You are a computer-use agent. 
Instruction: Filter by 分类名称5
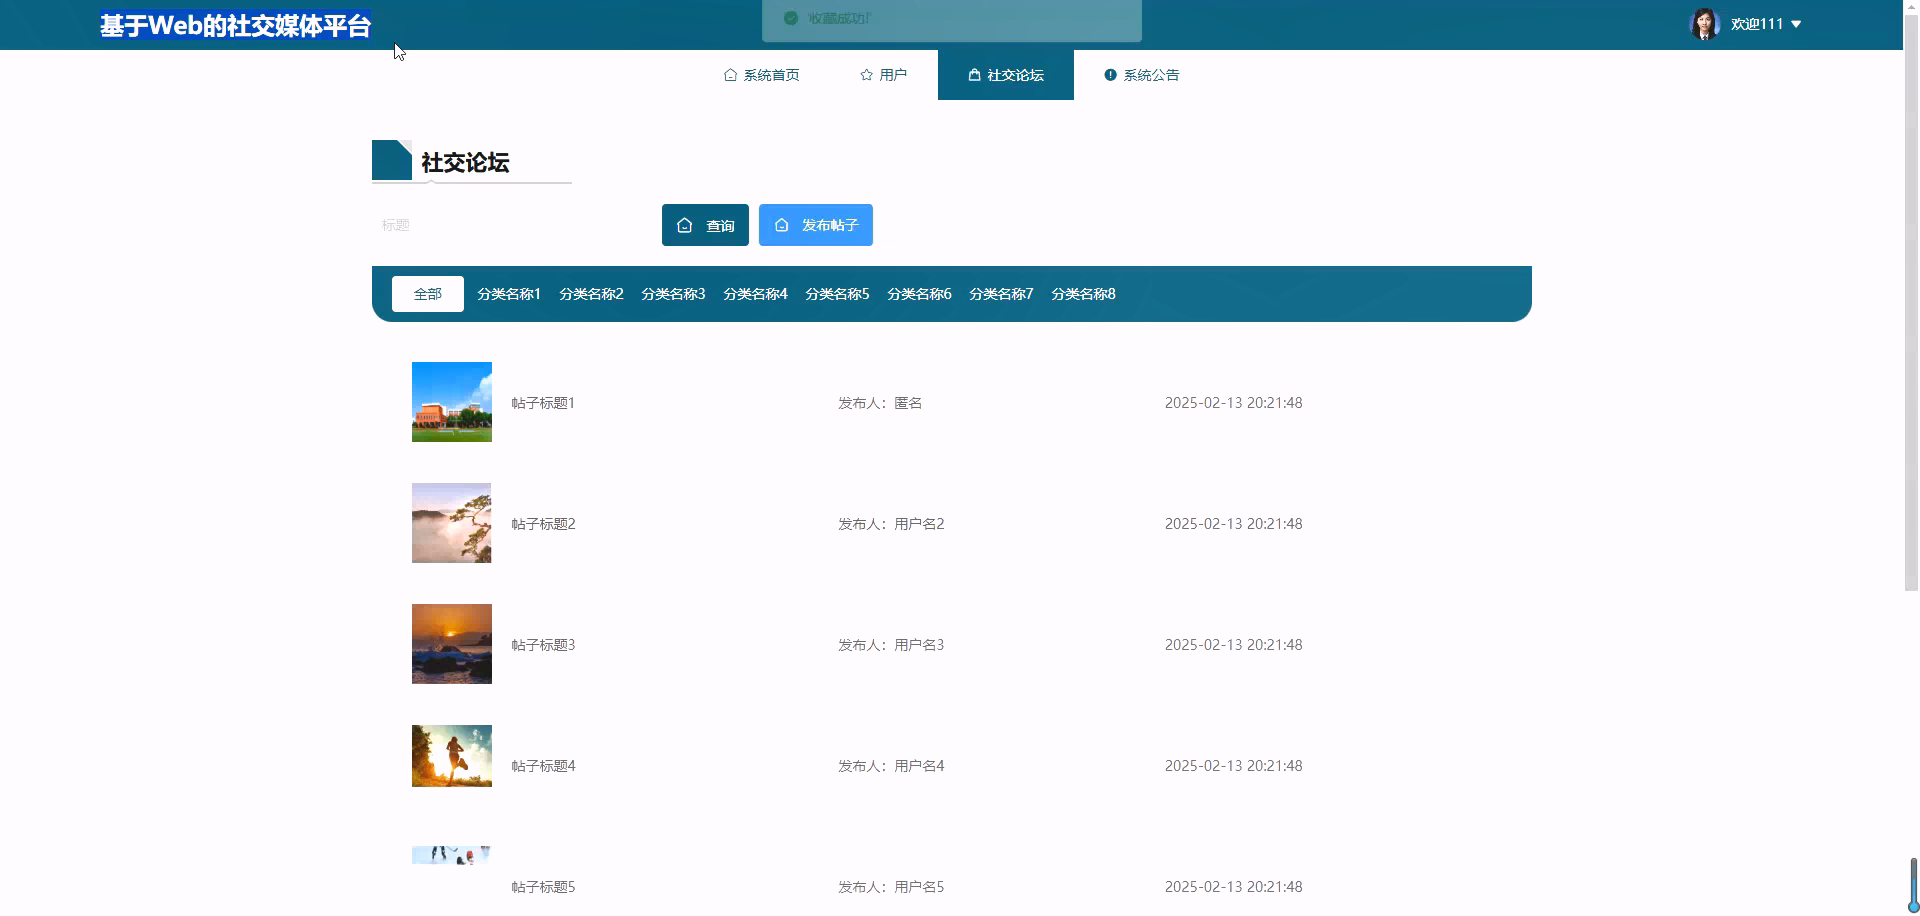coord(837,294)
